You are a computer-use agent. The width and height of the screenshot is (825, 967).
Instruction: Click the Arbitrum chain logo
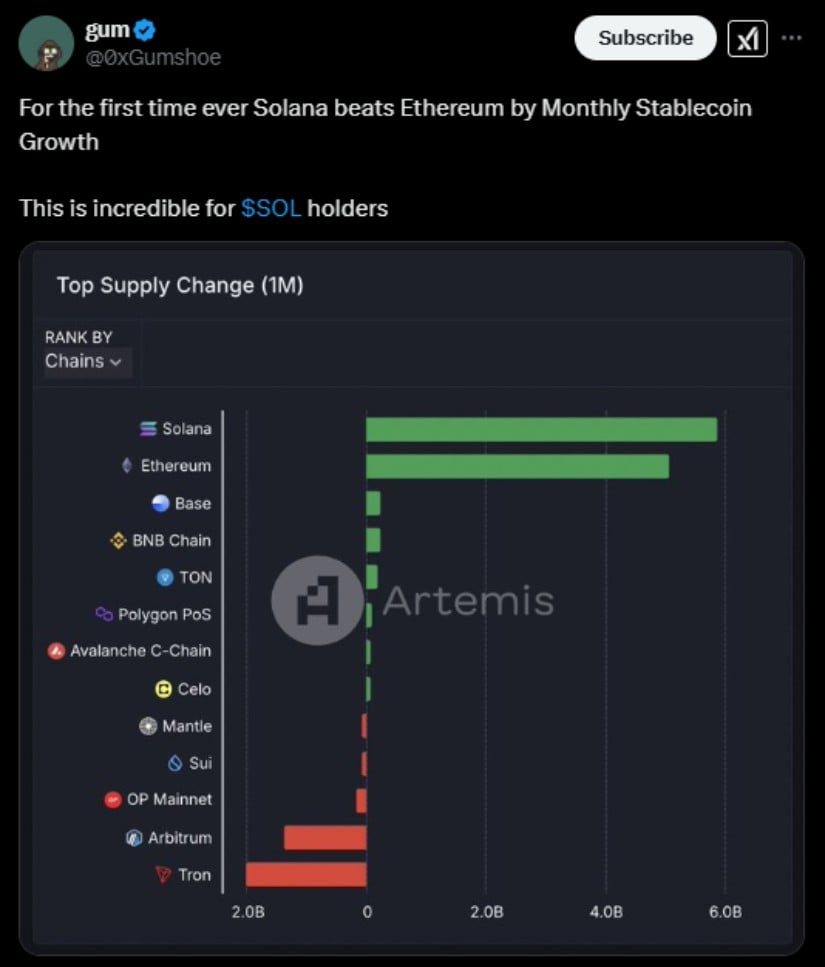(134, 838)
